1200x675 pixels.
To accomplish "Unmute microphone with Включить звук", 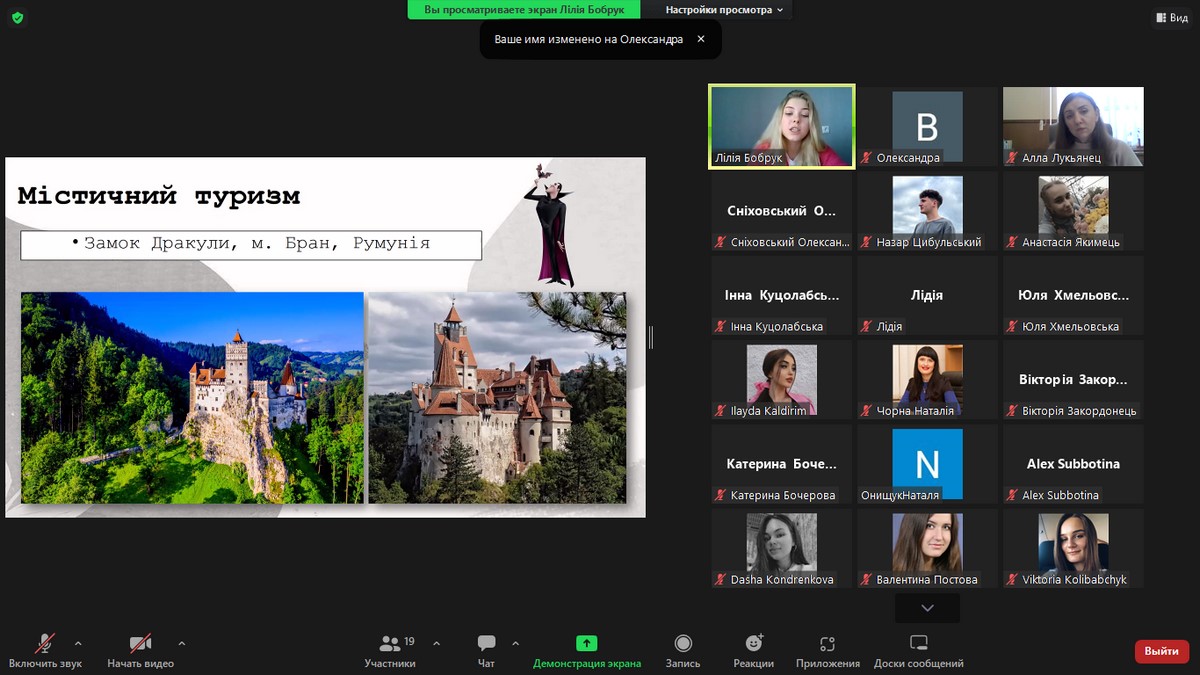I will (x=45, y=650).
